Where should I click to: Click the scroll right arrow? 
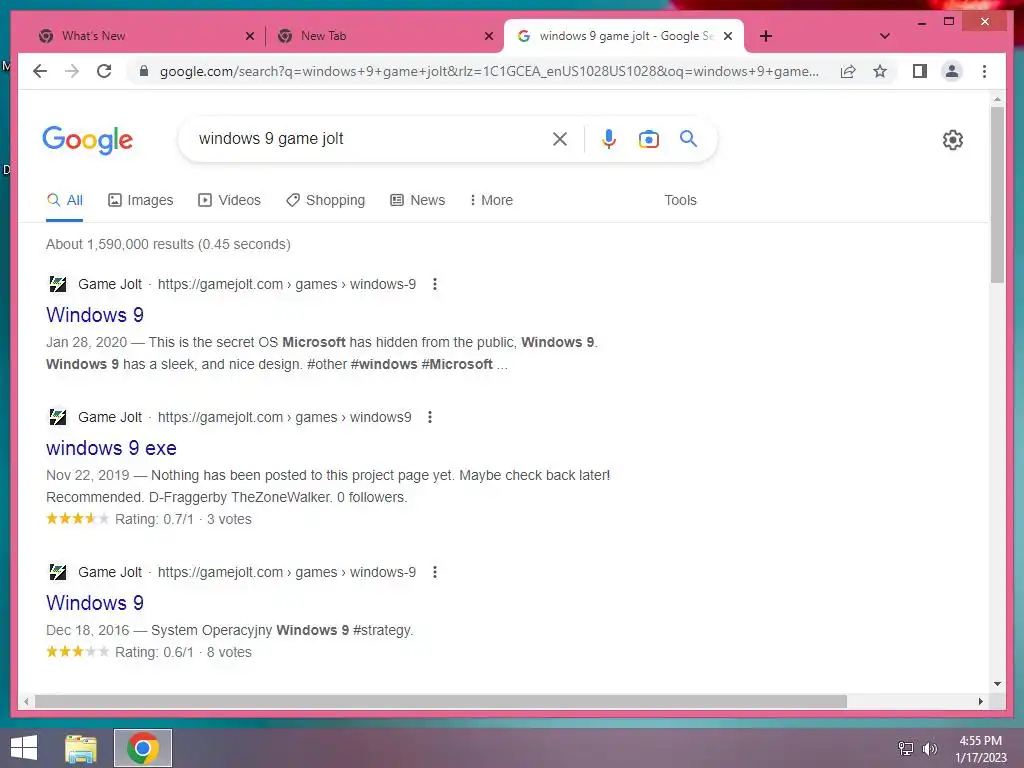point(980,701)
